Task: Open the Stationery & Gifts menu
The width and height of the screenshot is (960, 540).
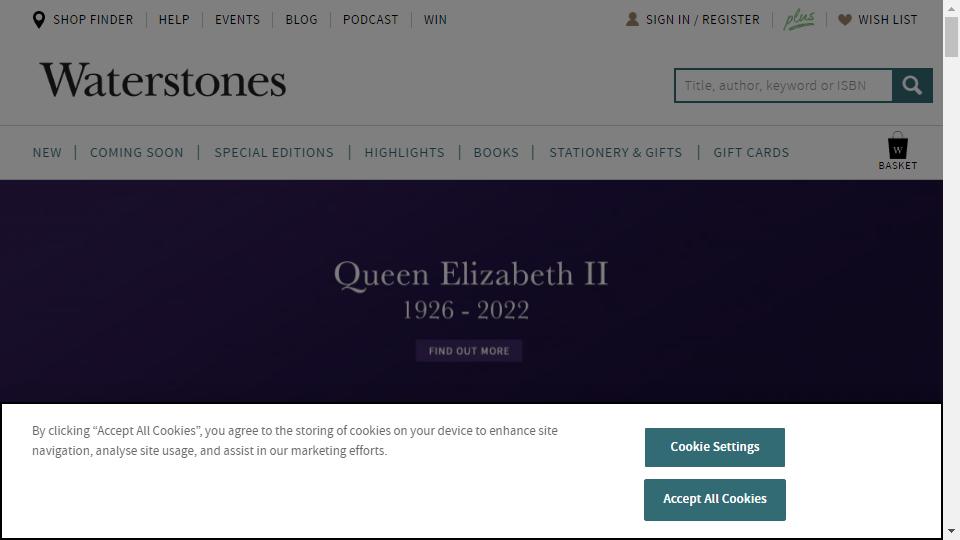Action: [x=615, y=152]
